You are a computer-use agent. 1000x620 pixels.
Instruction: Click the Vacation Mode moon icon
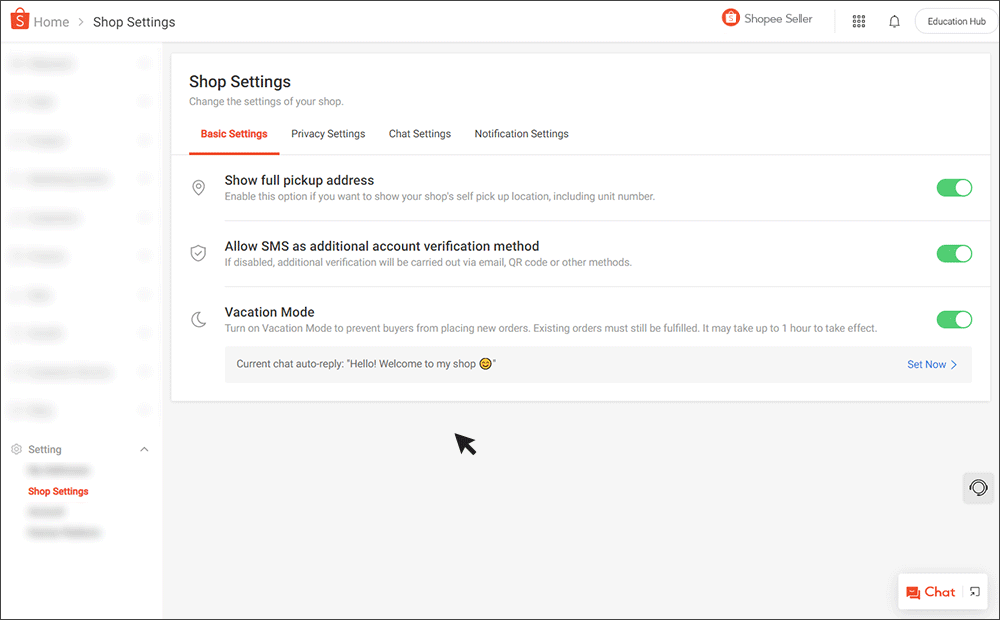click(x=198, y=317)
